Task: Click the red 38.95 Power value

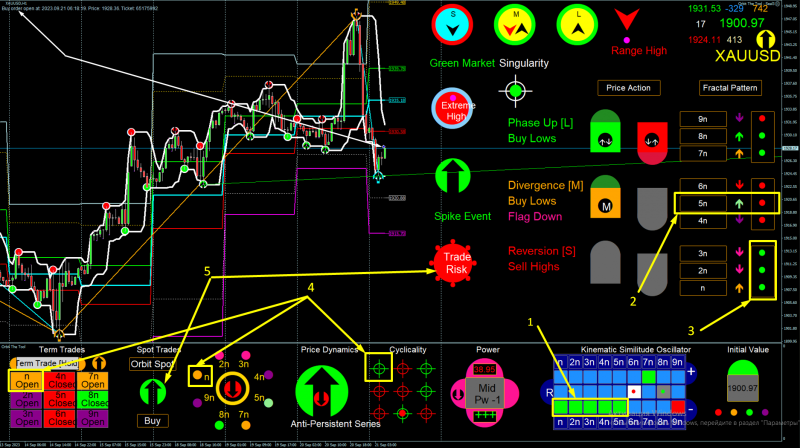Action: point(485,369)
